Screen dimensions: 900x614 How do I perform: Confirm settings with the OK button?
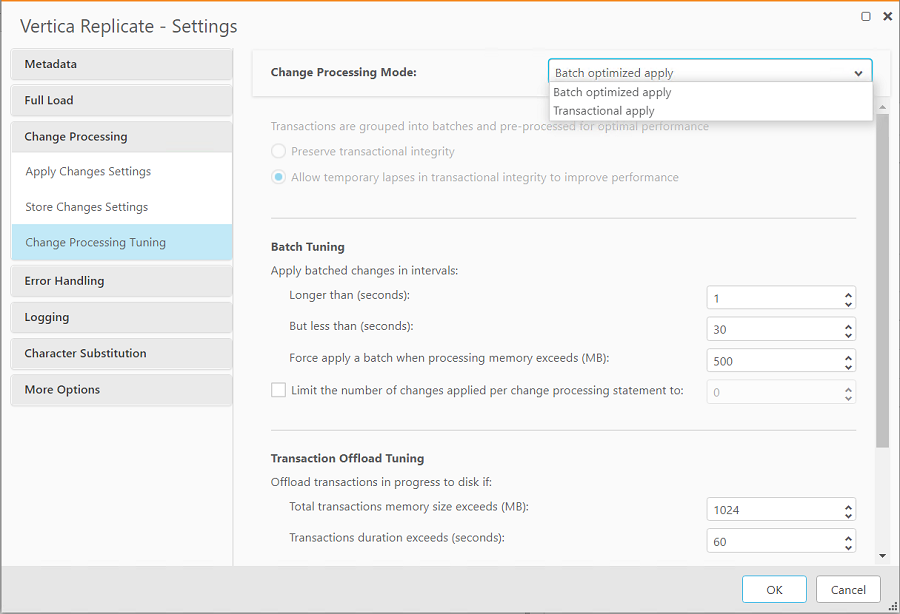click(x=773, y=589)
